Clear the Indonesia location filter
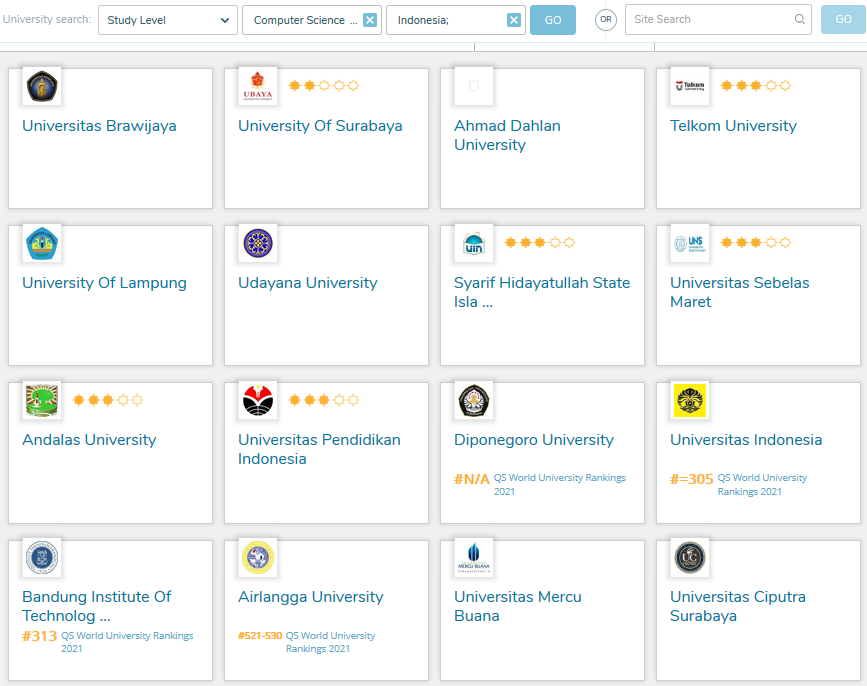This screenshot has width=867, height=686. tap(514, 20)
